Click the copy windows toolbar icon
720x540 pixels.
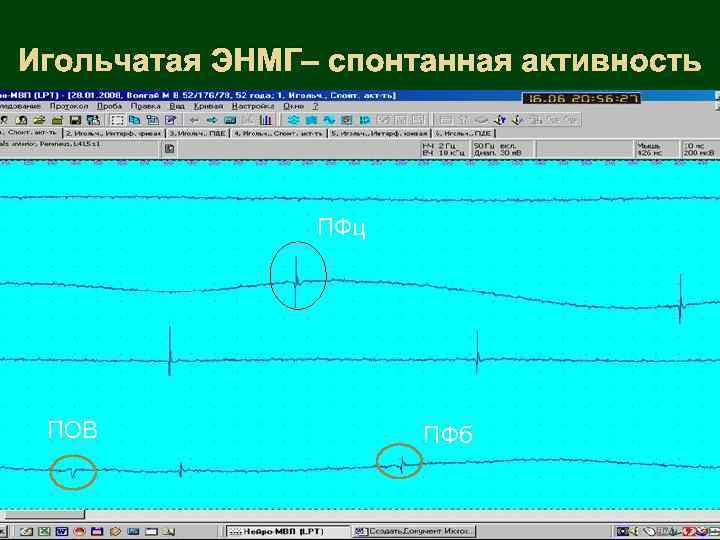click(x=135, y=120)
